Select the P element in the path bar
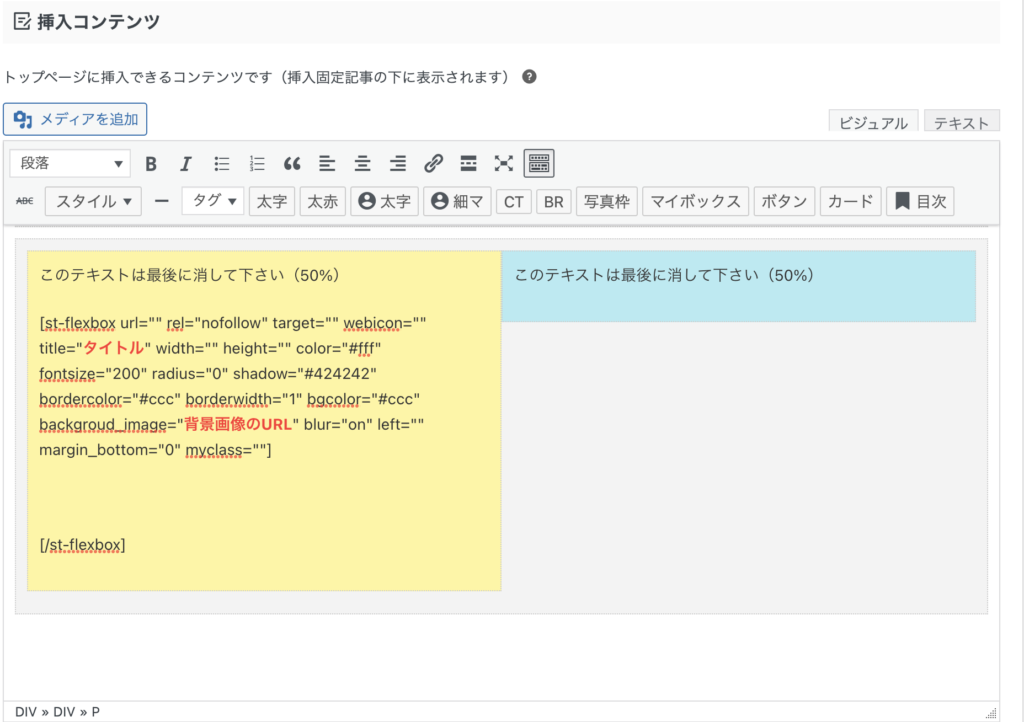The width and height of the screenshot is (1024, 722). pyautogui.click(x=95, y=712)
